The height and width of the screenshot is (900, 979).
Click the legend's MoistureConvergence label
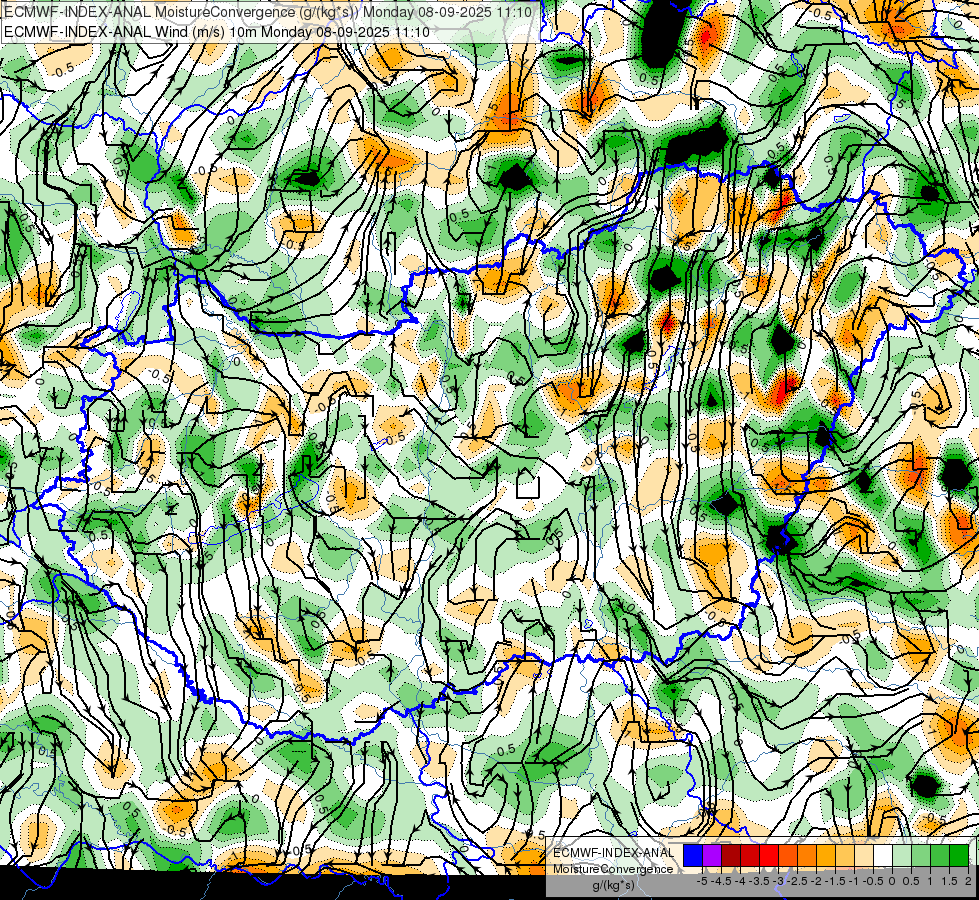(x=613, y=869)
